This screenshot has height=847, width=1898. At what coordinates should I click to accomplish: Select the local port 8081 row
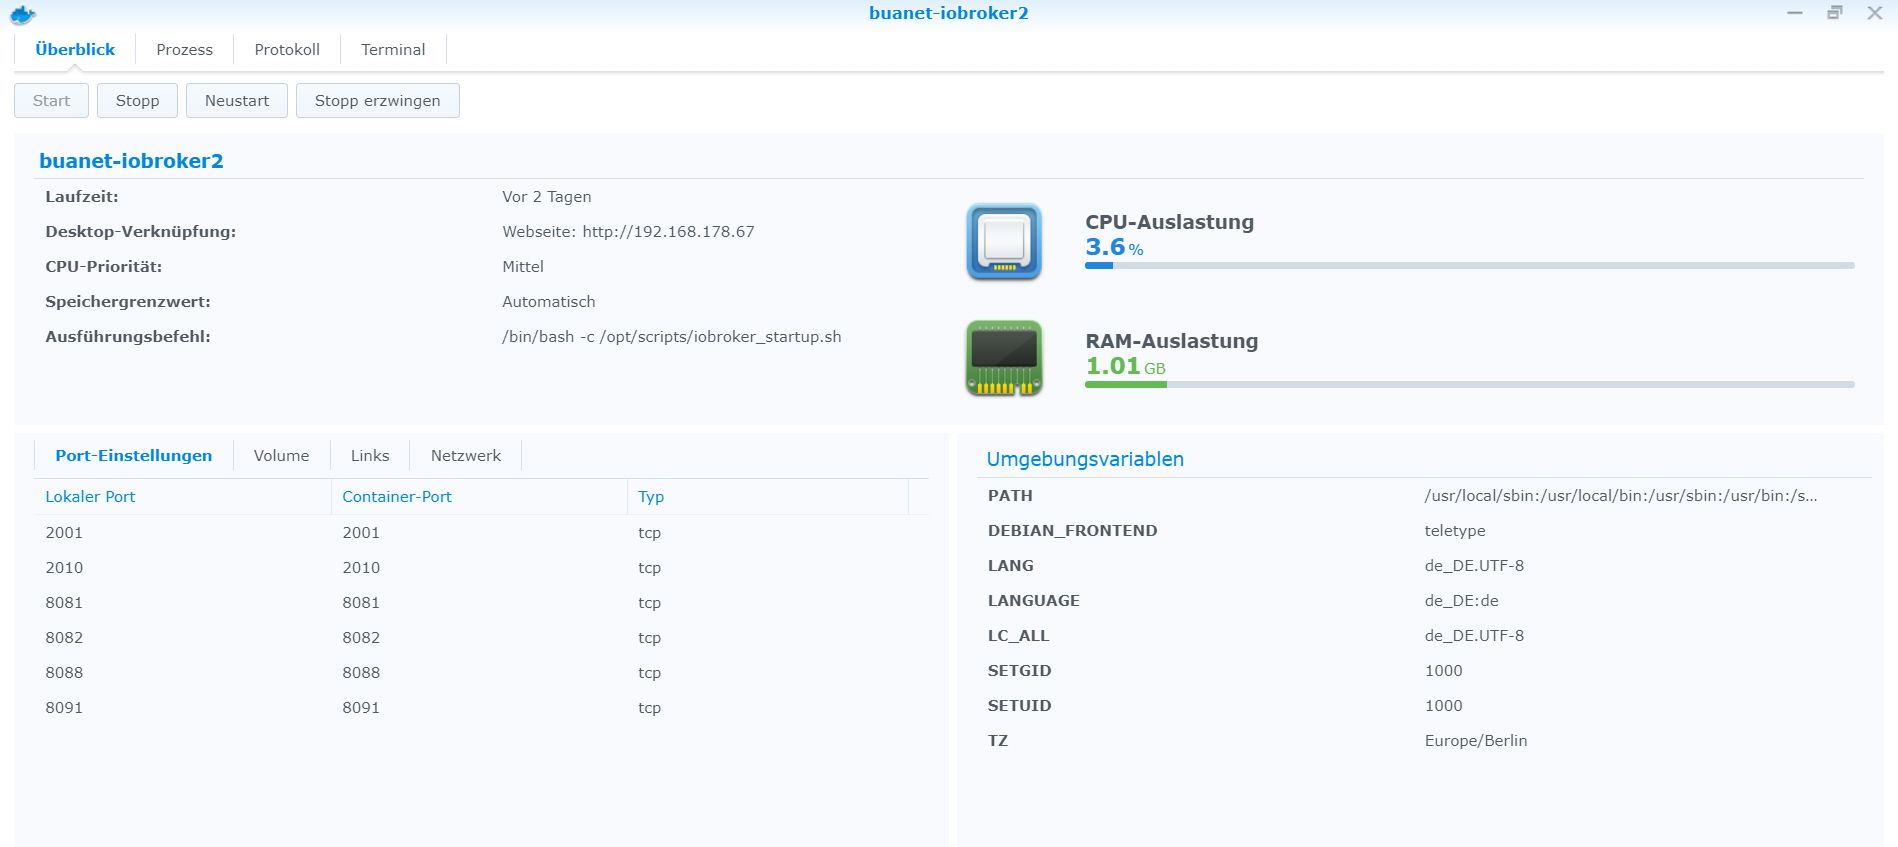point(481,602)
